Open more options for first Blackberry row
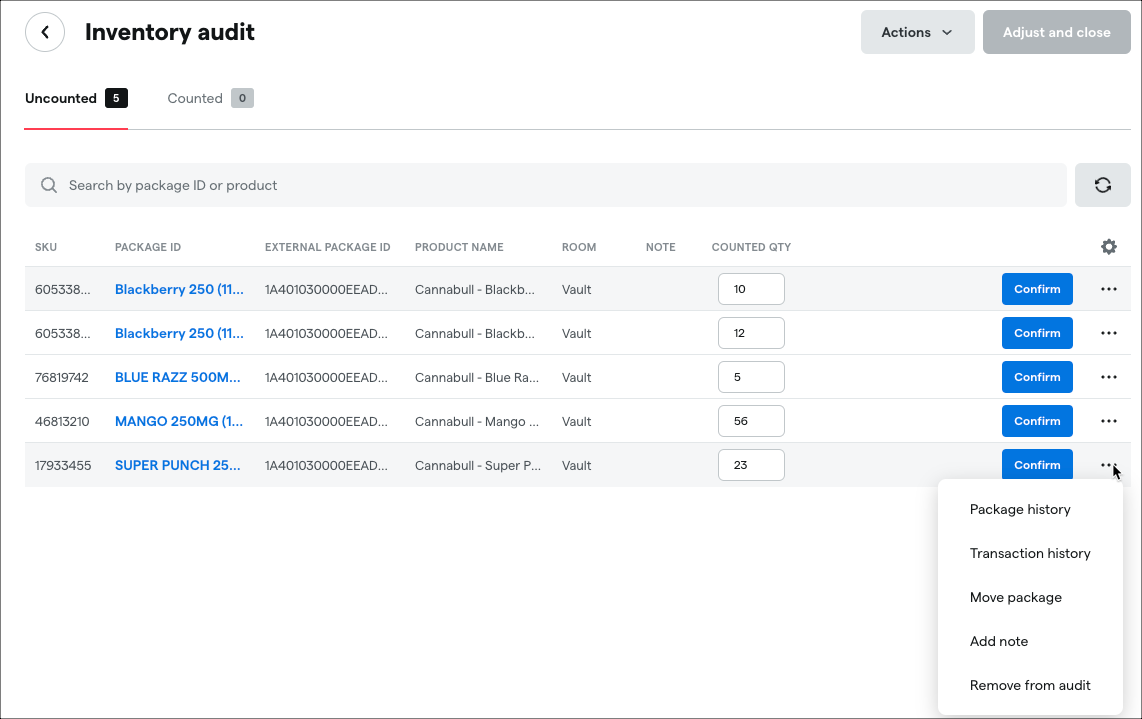This screenshot has width=1142, height=719. [x=1108, y=289]
